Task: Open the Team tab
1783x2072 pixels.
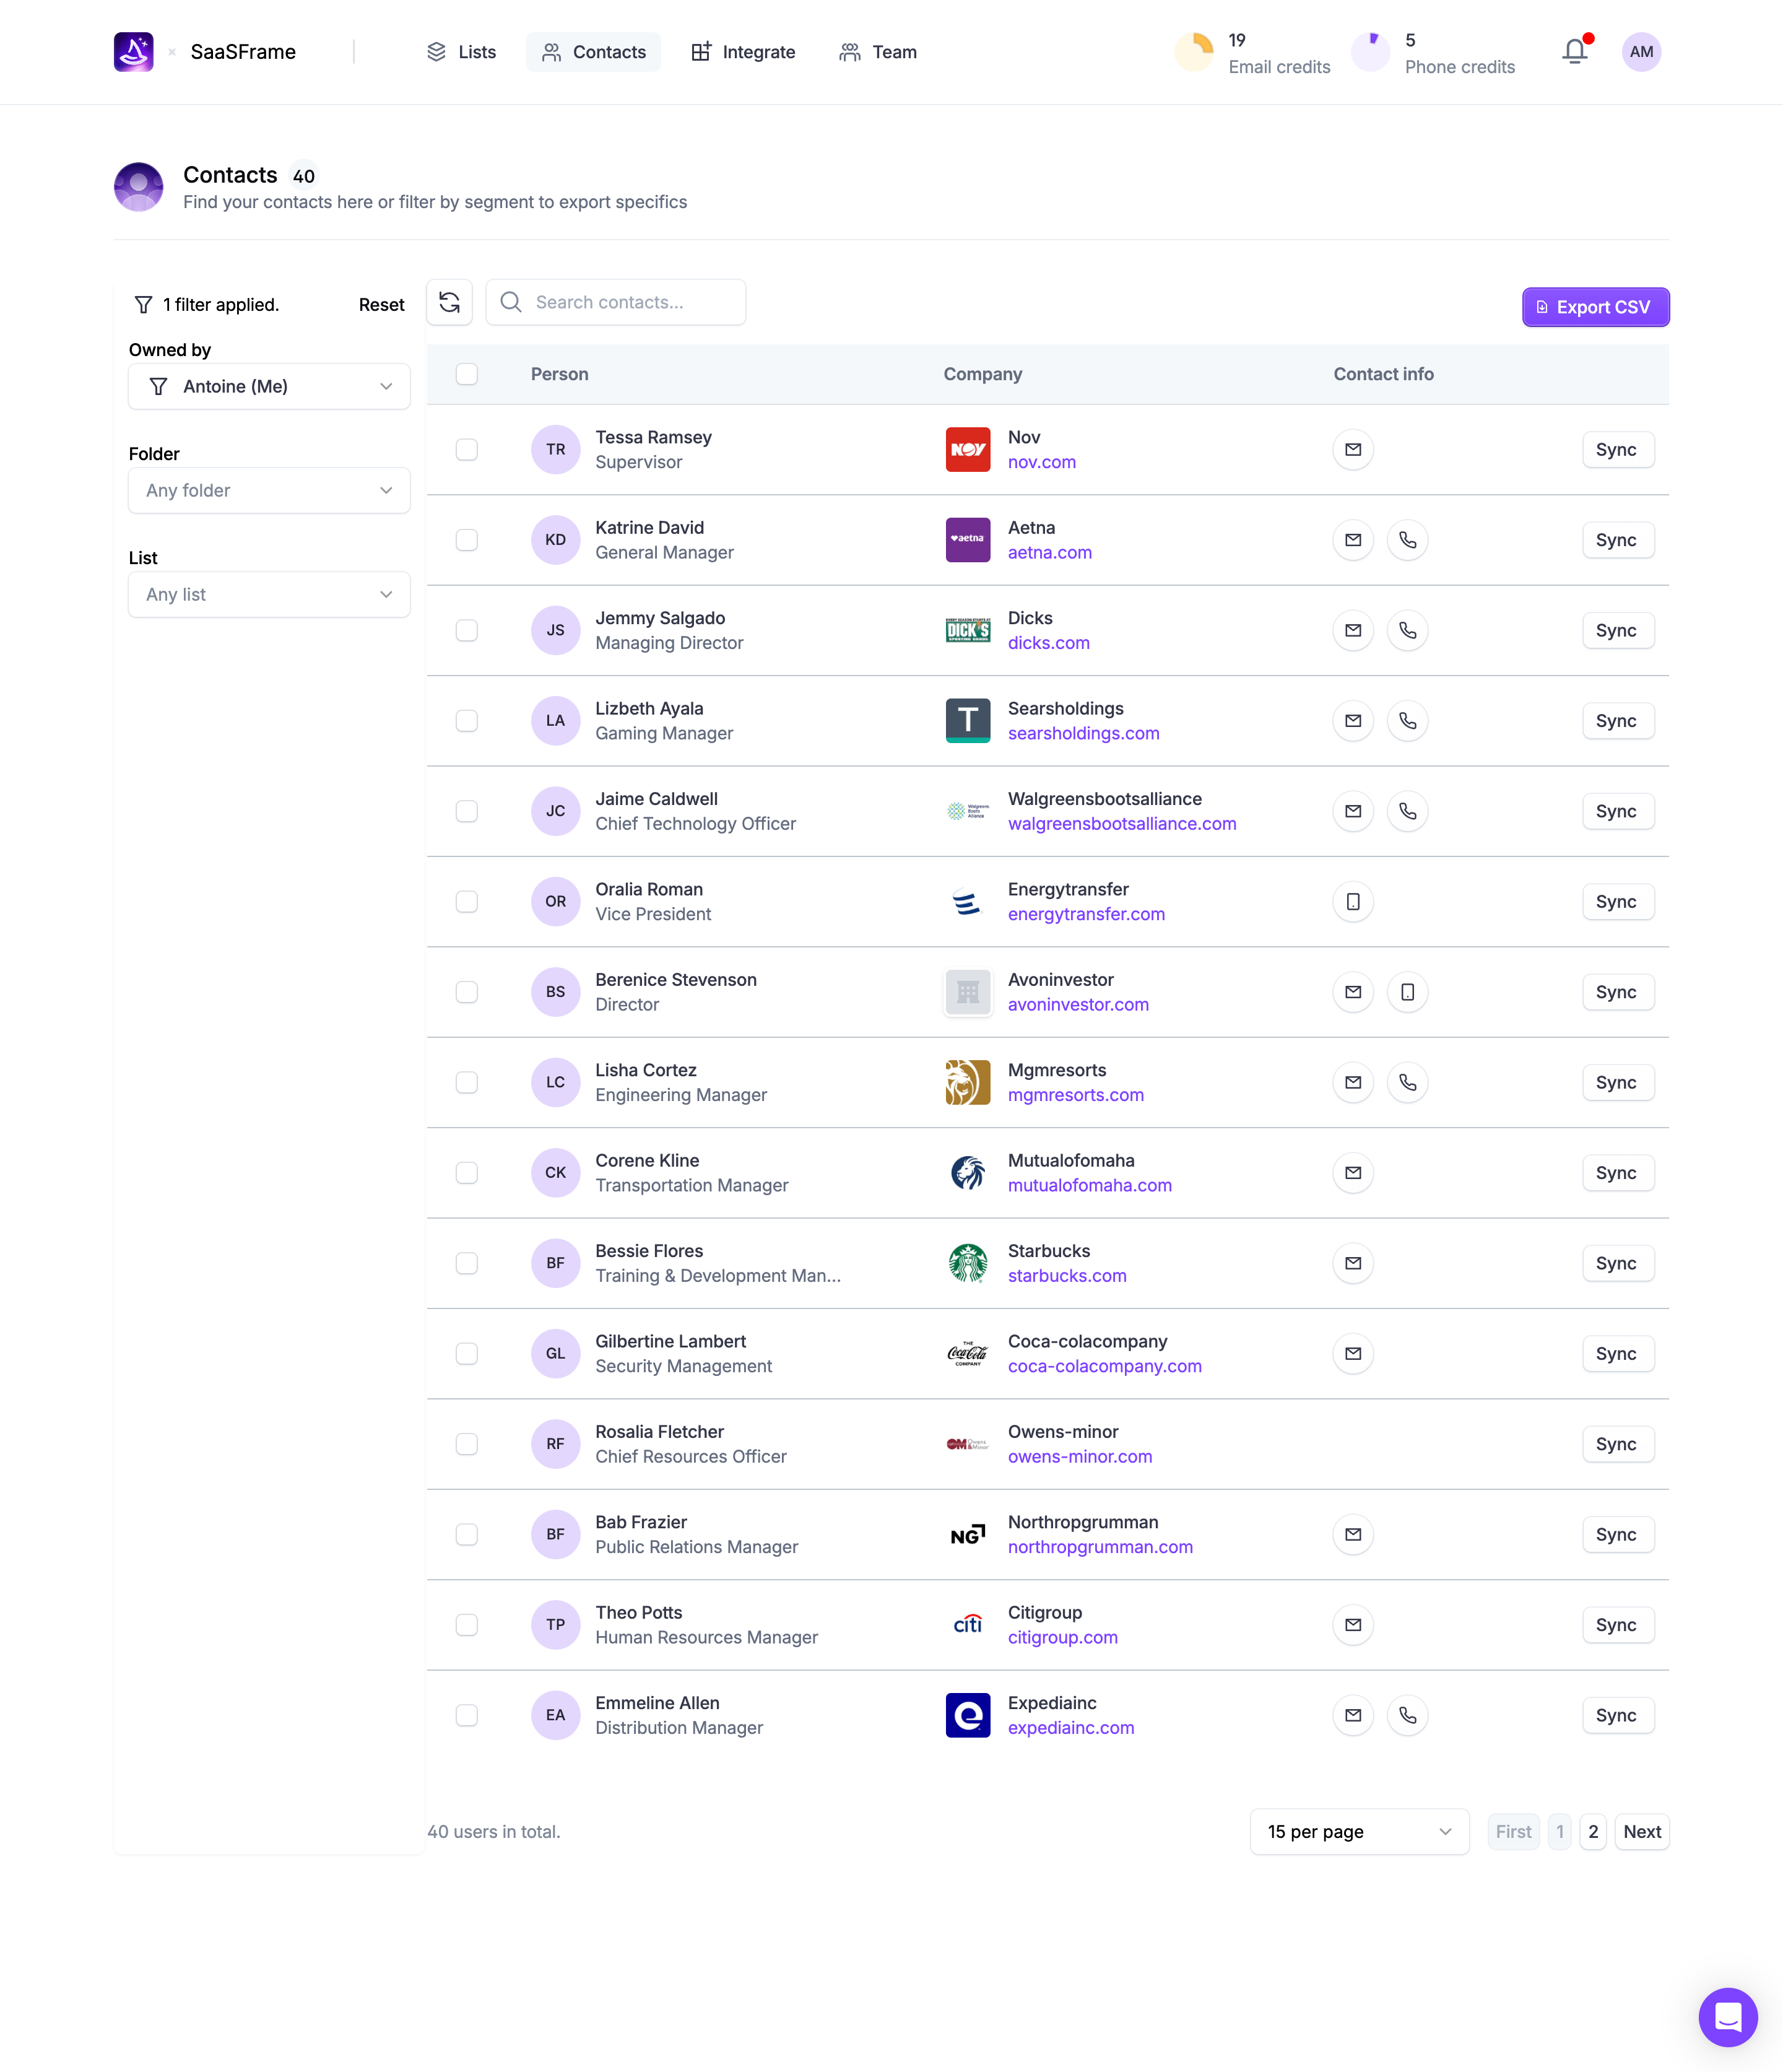Action: click(x=878, y=52)
